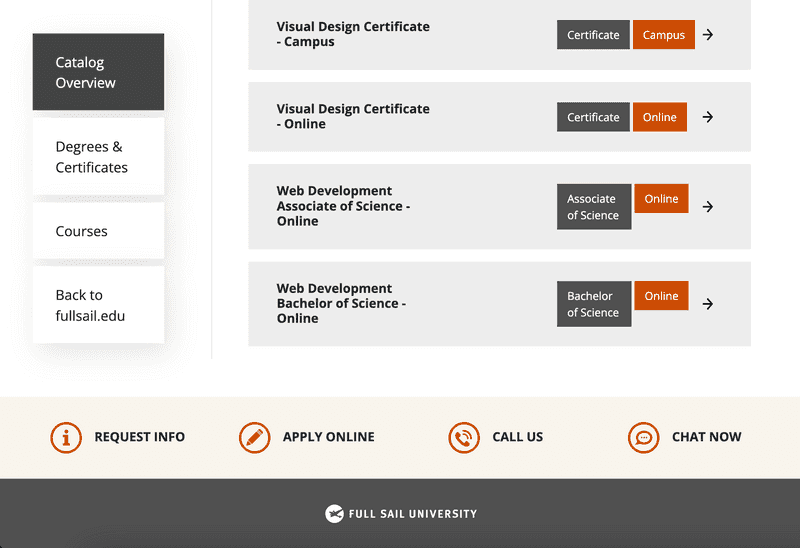Screen dimensions: 800x548
Task: Click the CALL US link text
Action: point(517,437)
